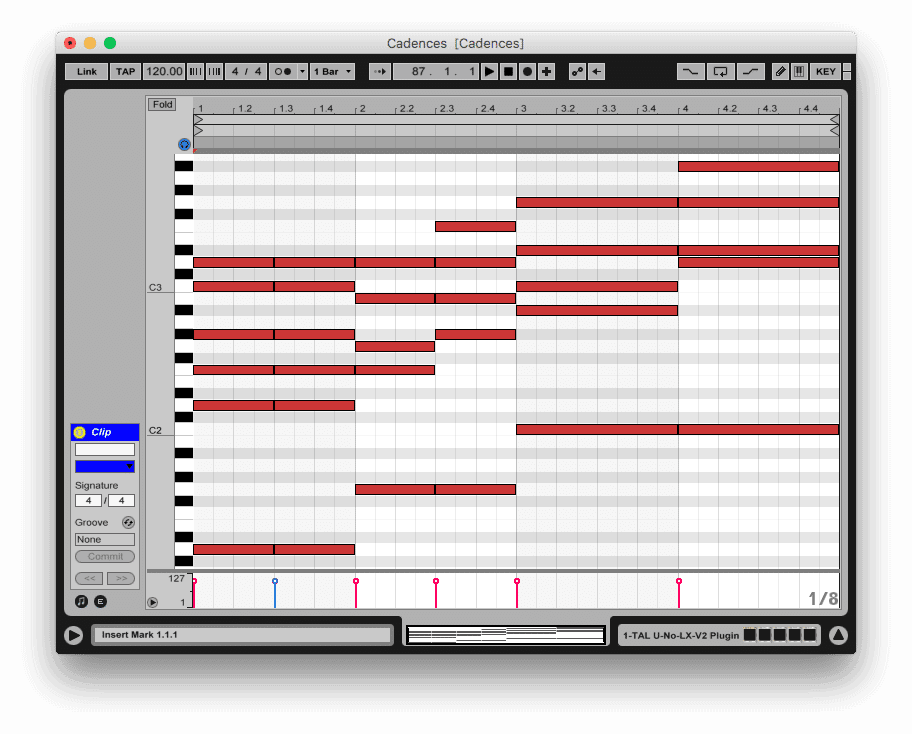Toggle the Follow playback arrow button

pyautogui.click(x=379, y=72)
